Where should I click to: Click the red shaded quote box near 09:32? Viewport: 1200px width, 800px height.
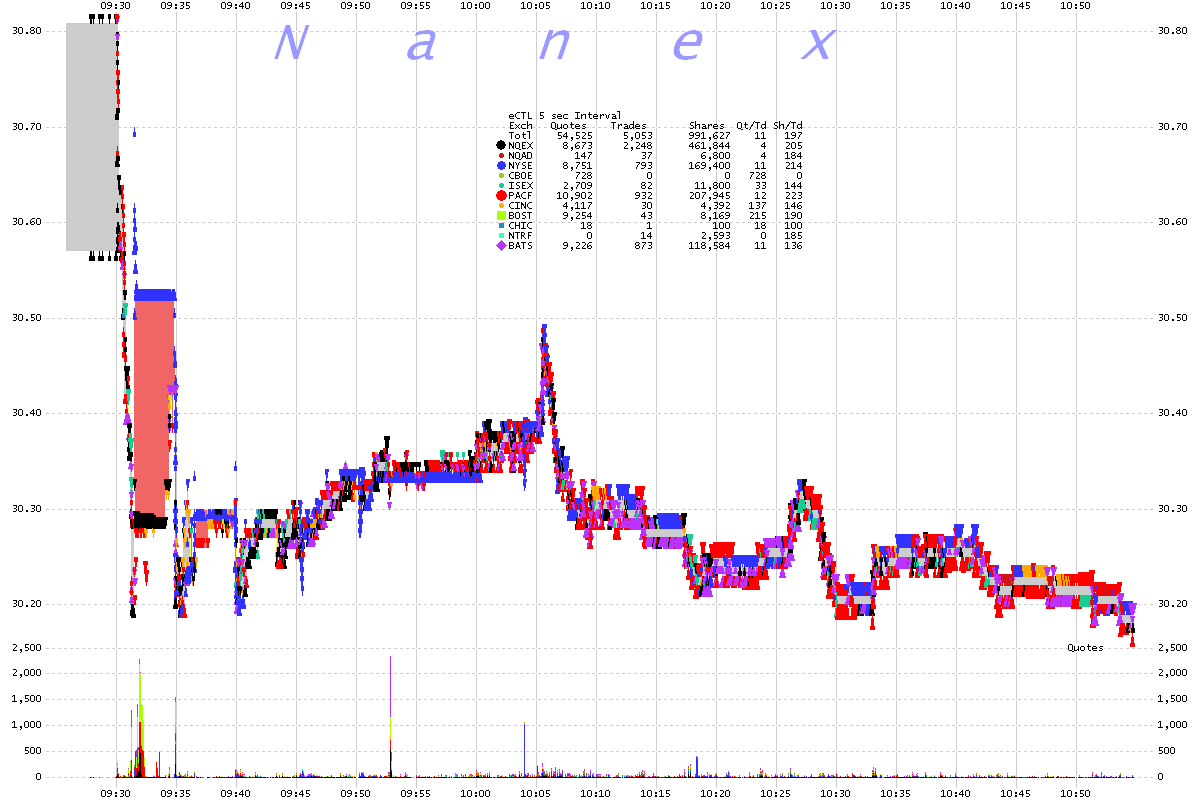pyautogui.click(x=154, y=408)
